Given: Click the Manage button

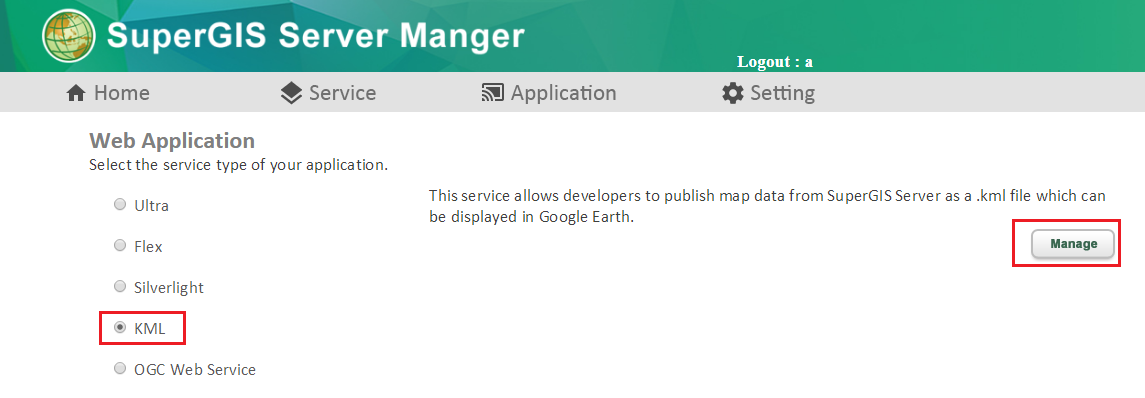Looking at the screenshot, I should click(1073, 244).
